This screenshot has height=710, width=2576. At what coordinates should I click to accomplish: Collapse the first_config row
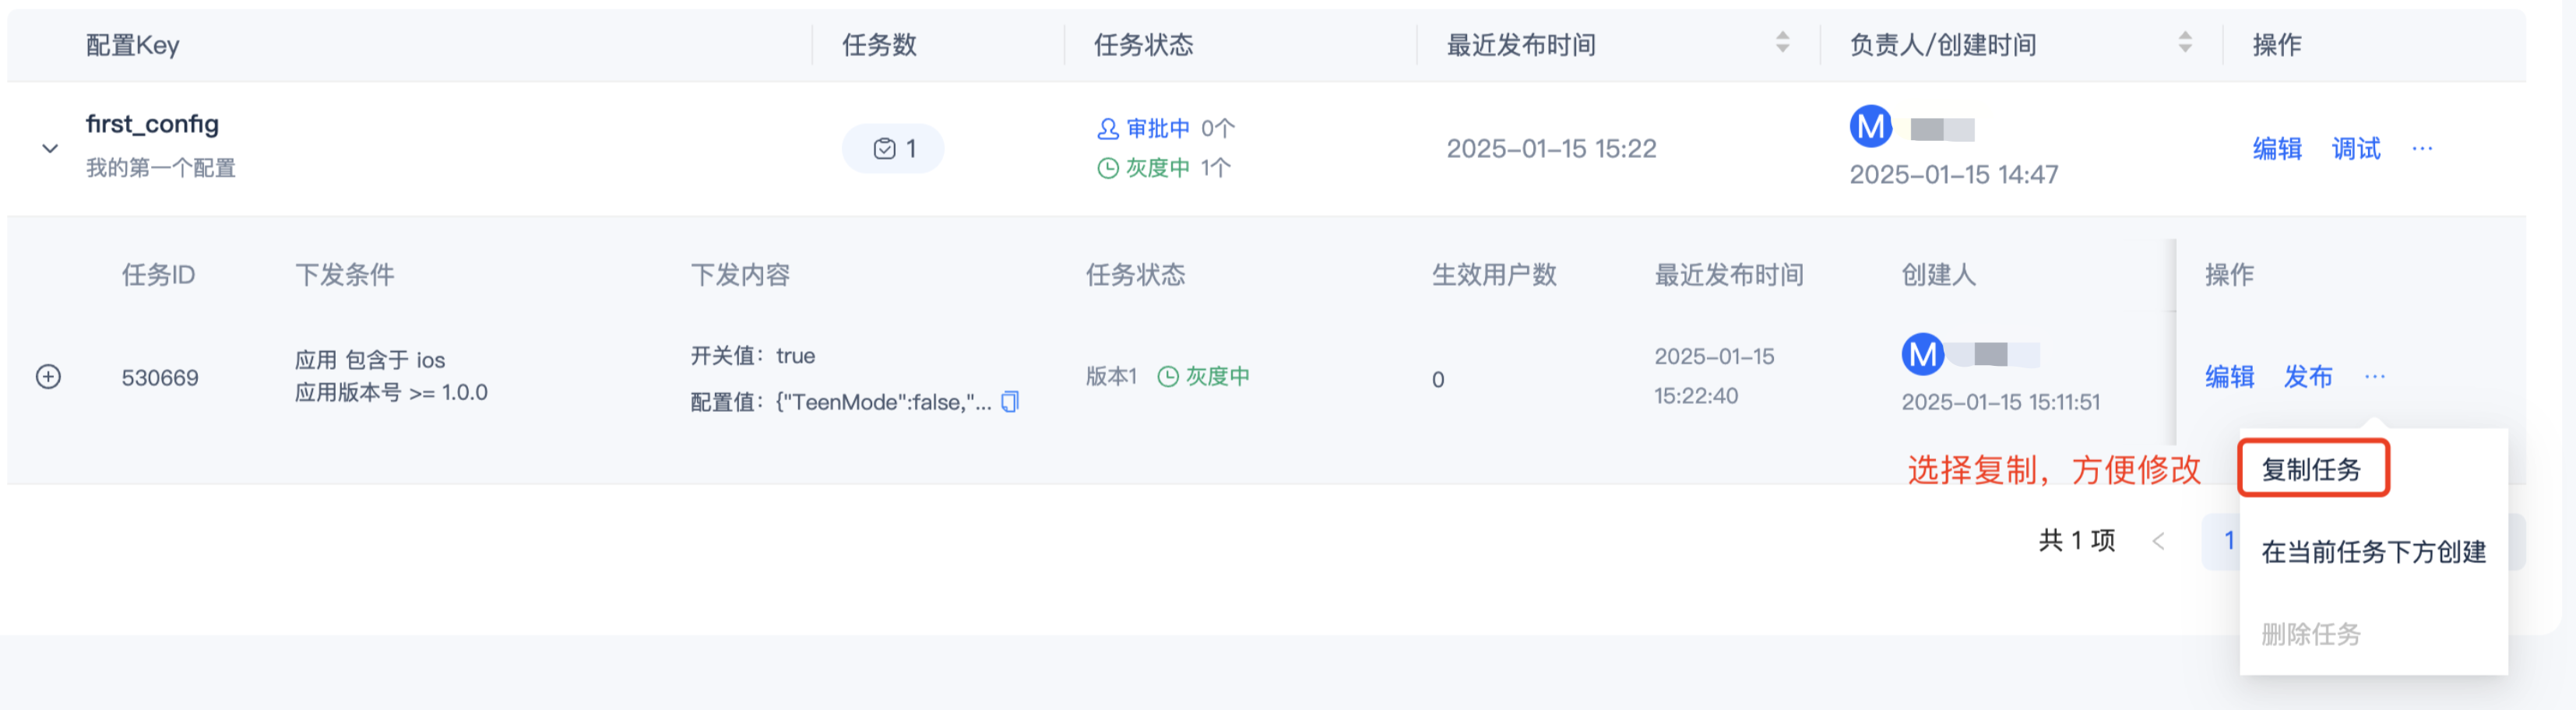[48, 148]
